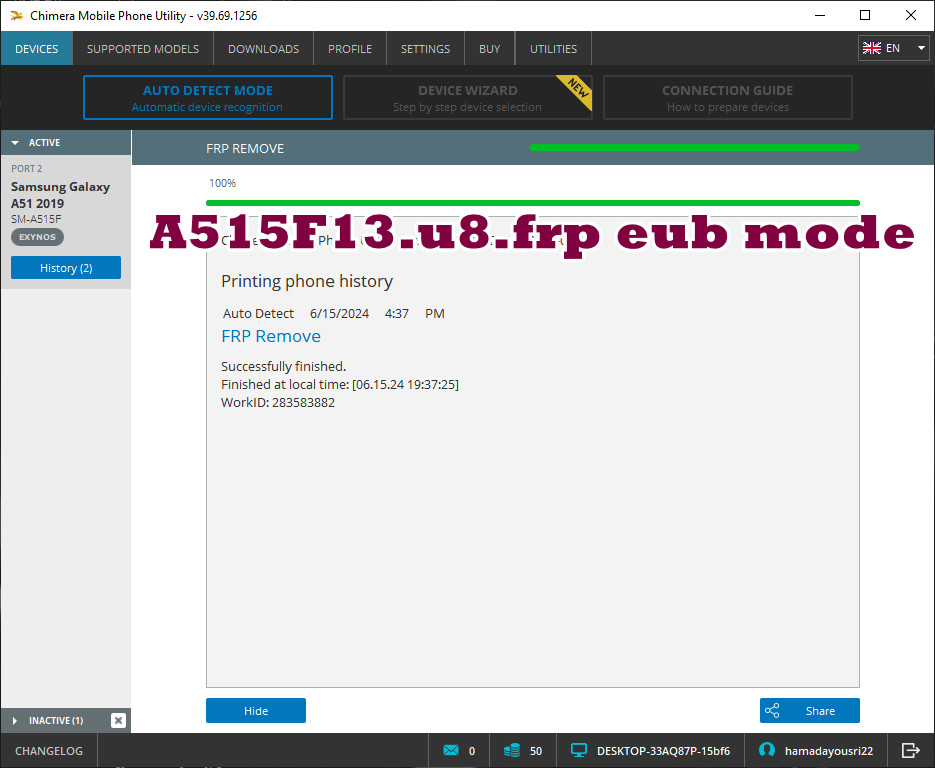
Task: Maximize the Chimera window
Action: [x=865, y=16]
